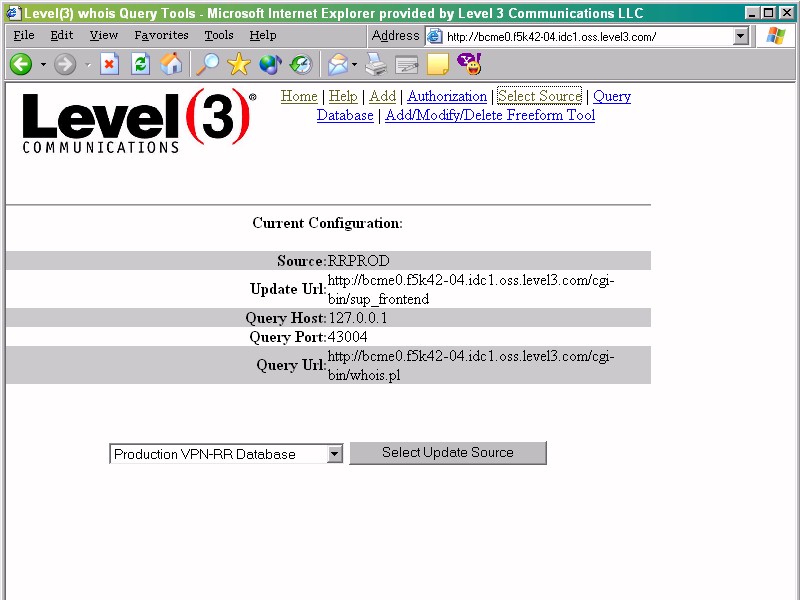The image size is (800, 600).
Task: Click the green Back arrow button
Action: 21,65
